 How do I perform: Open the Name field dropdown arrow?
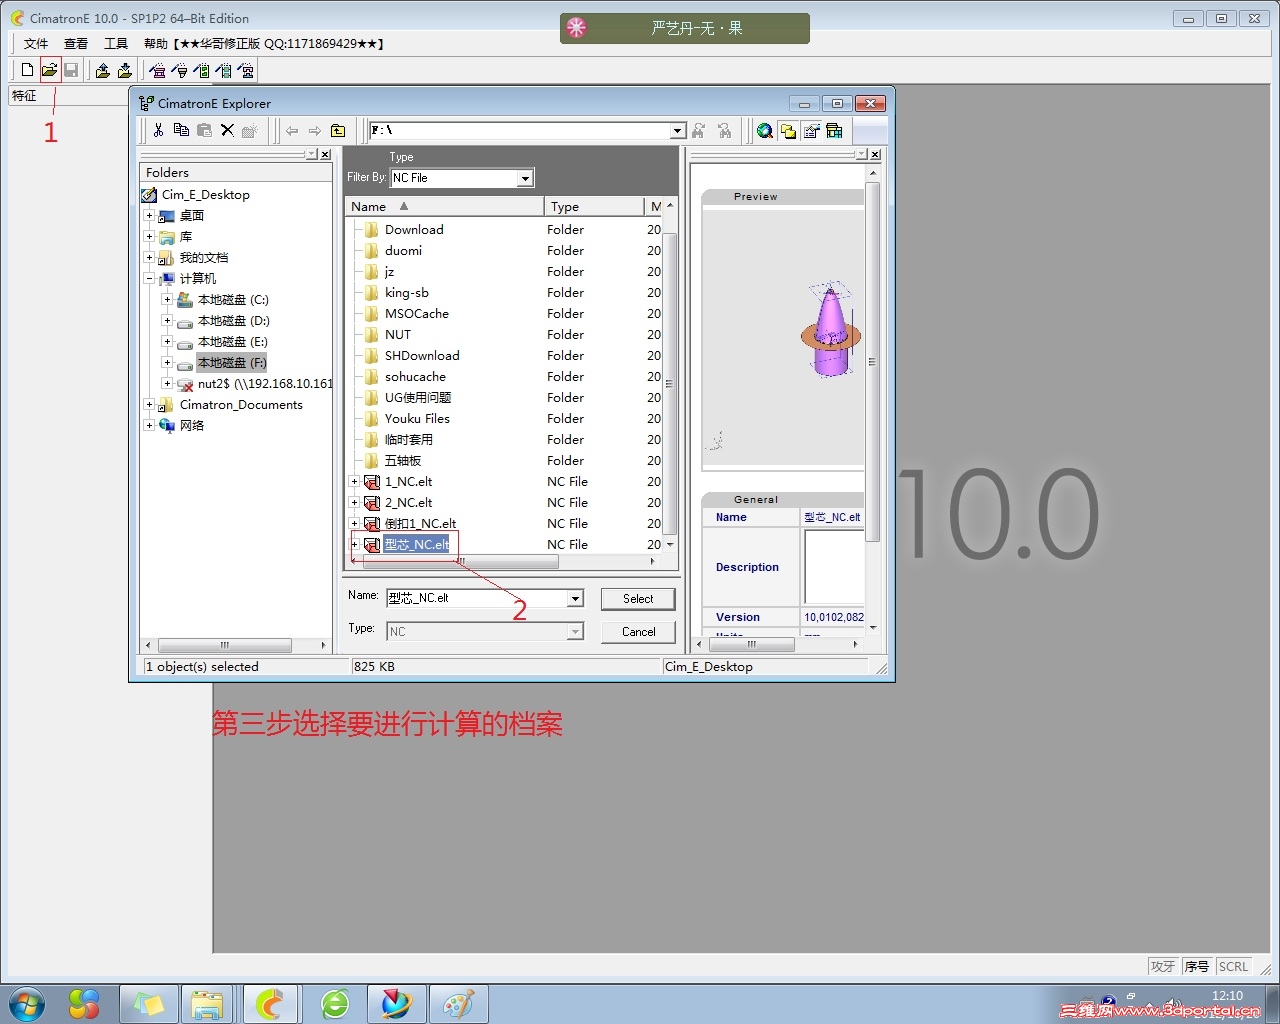pos(575,598)
